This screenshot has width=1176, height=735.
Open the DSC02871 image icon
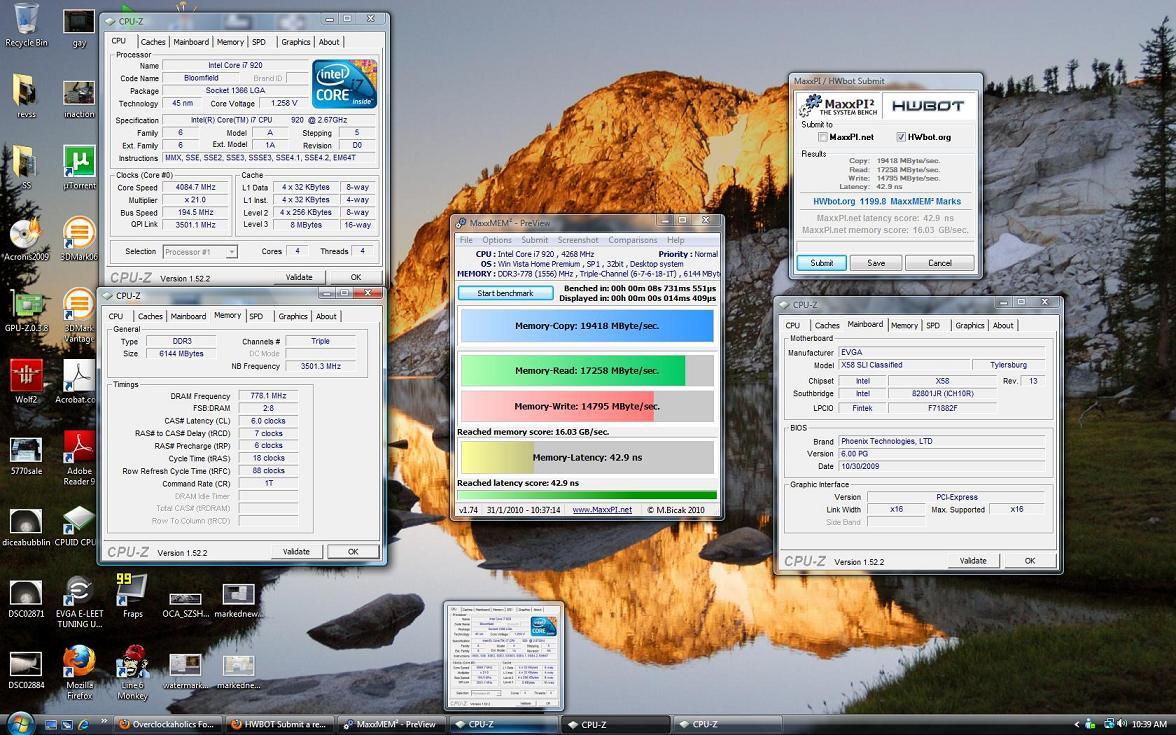[26, 597]
